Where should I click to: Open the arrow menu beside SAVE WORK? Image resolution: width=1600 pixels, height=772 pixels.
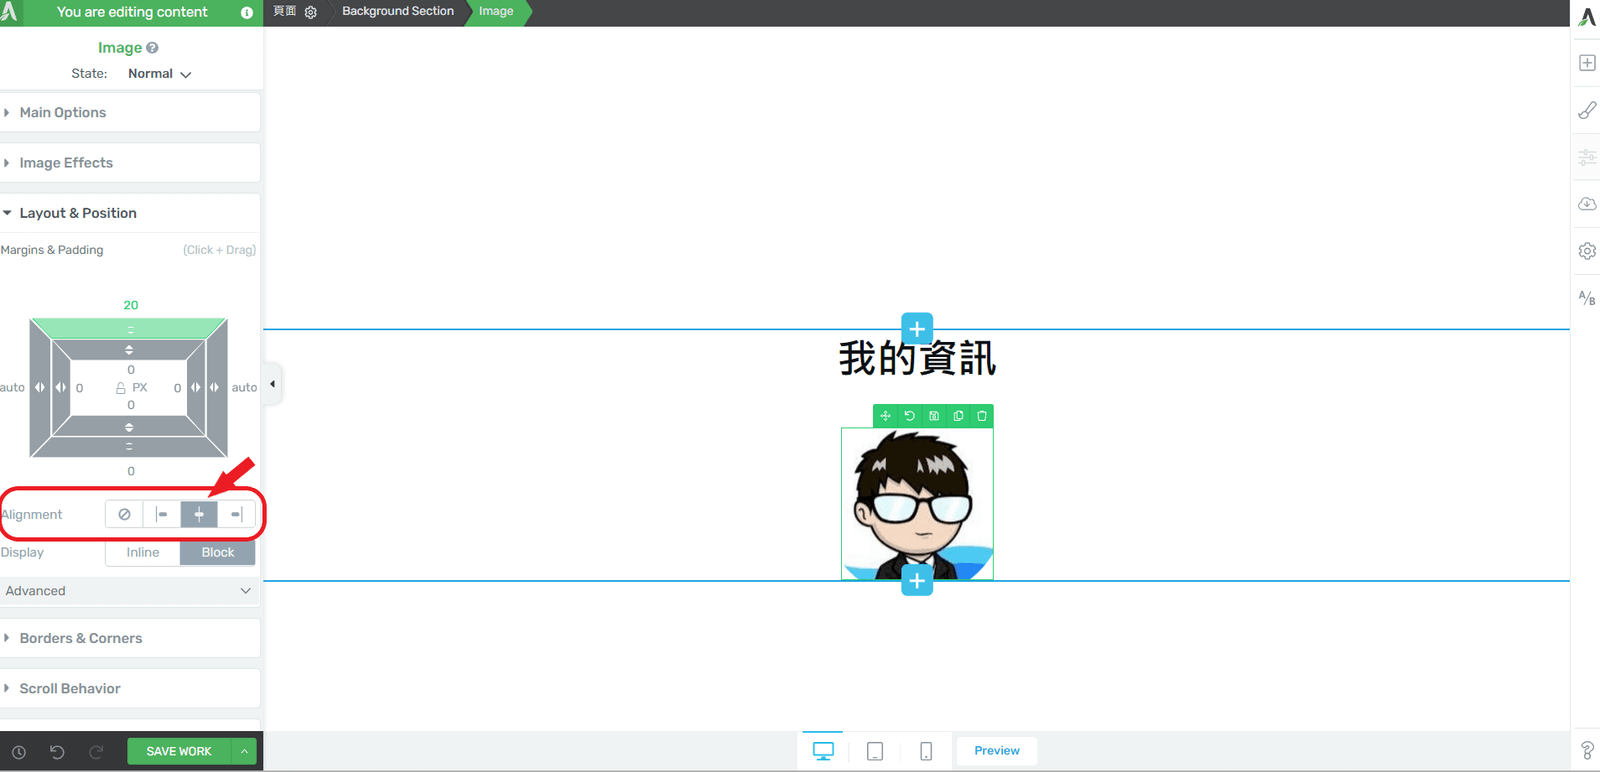244,751
